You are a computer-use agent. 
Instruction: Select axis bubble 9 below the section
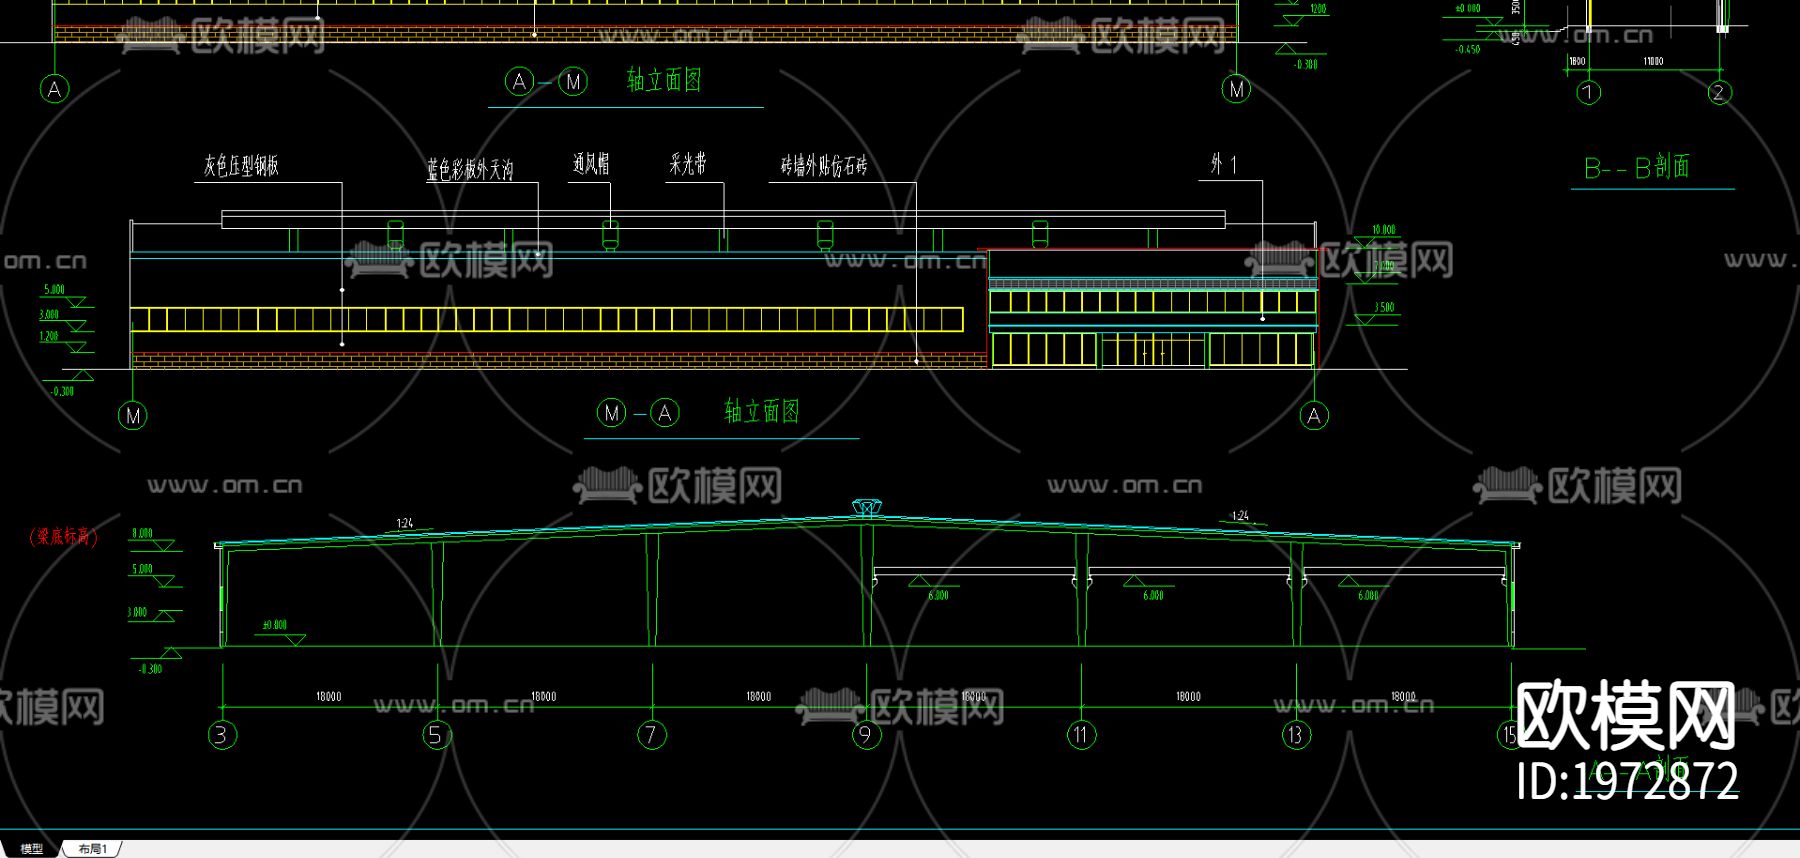(x=866, y=736)
